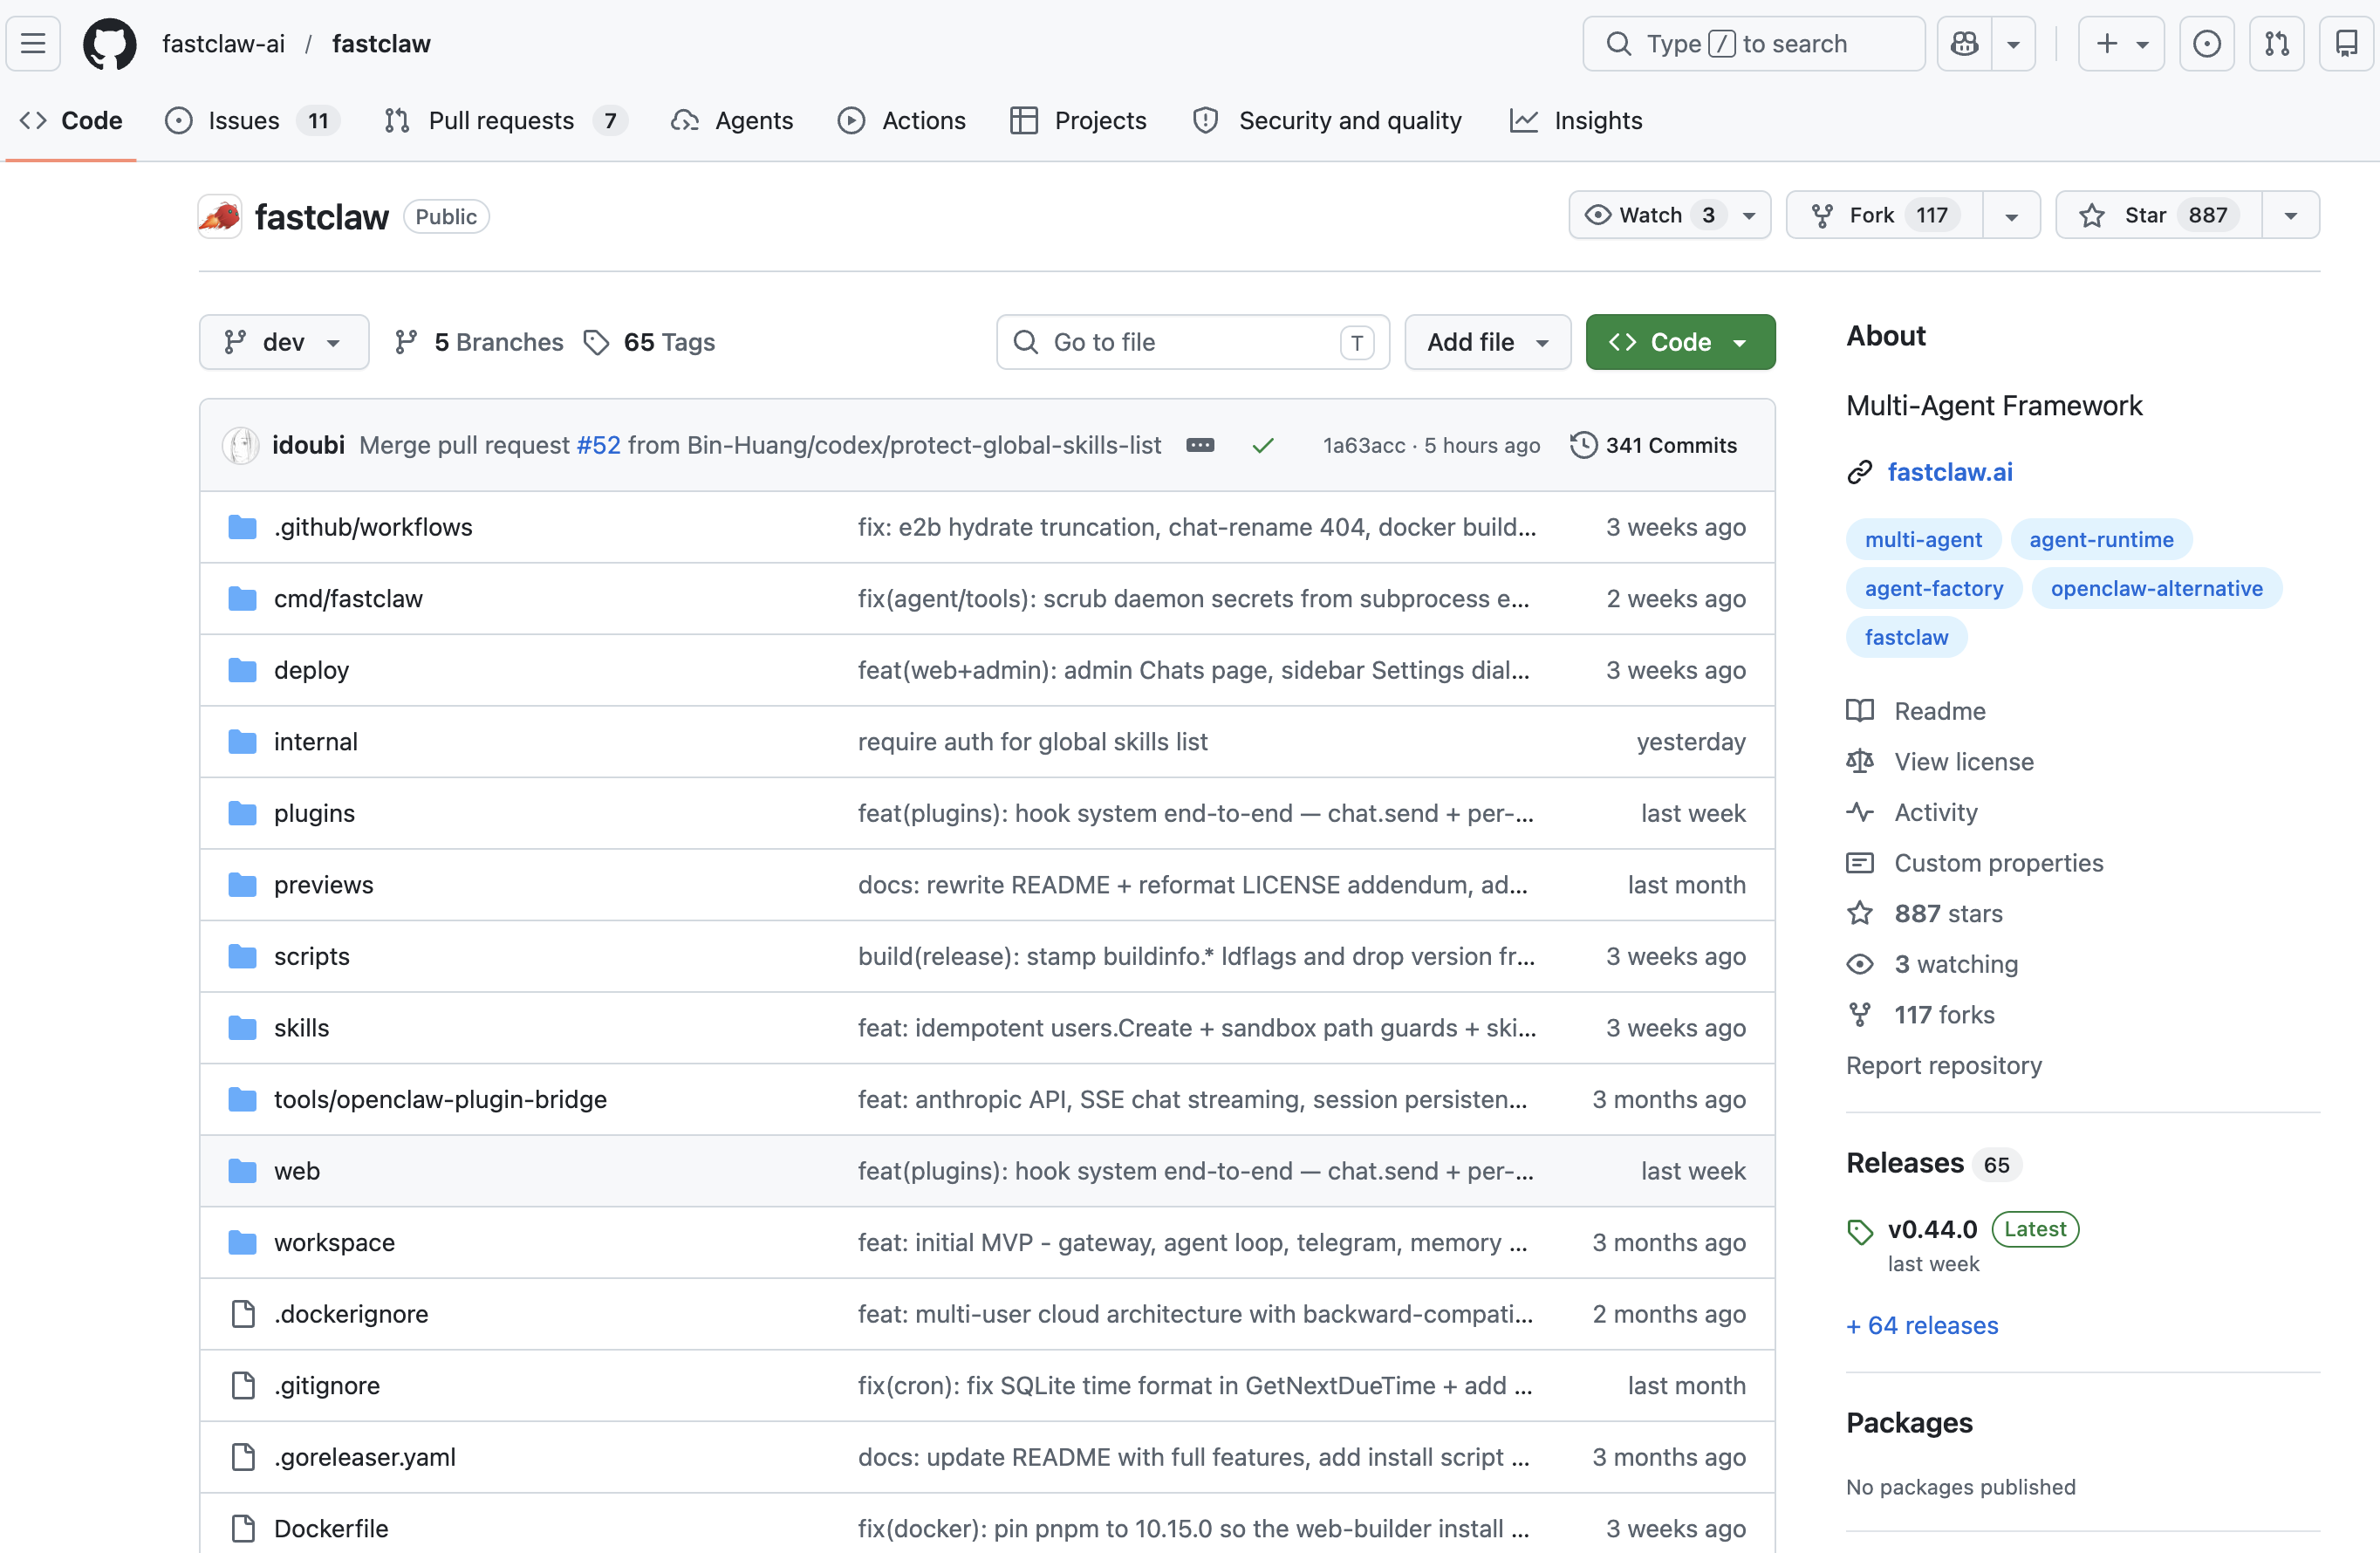Expand the Star lists dropdown arrow
The height and width of the screenshot is (1553, 2380).
click(x=2290, y=216)
